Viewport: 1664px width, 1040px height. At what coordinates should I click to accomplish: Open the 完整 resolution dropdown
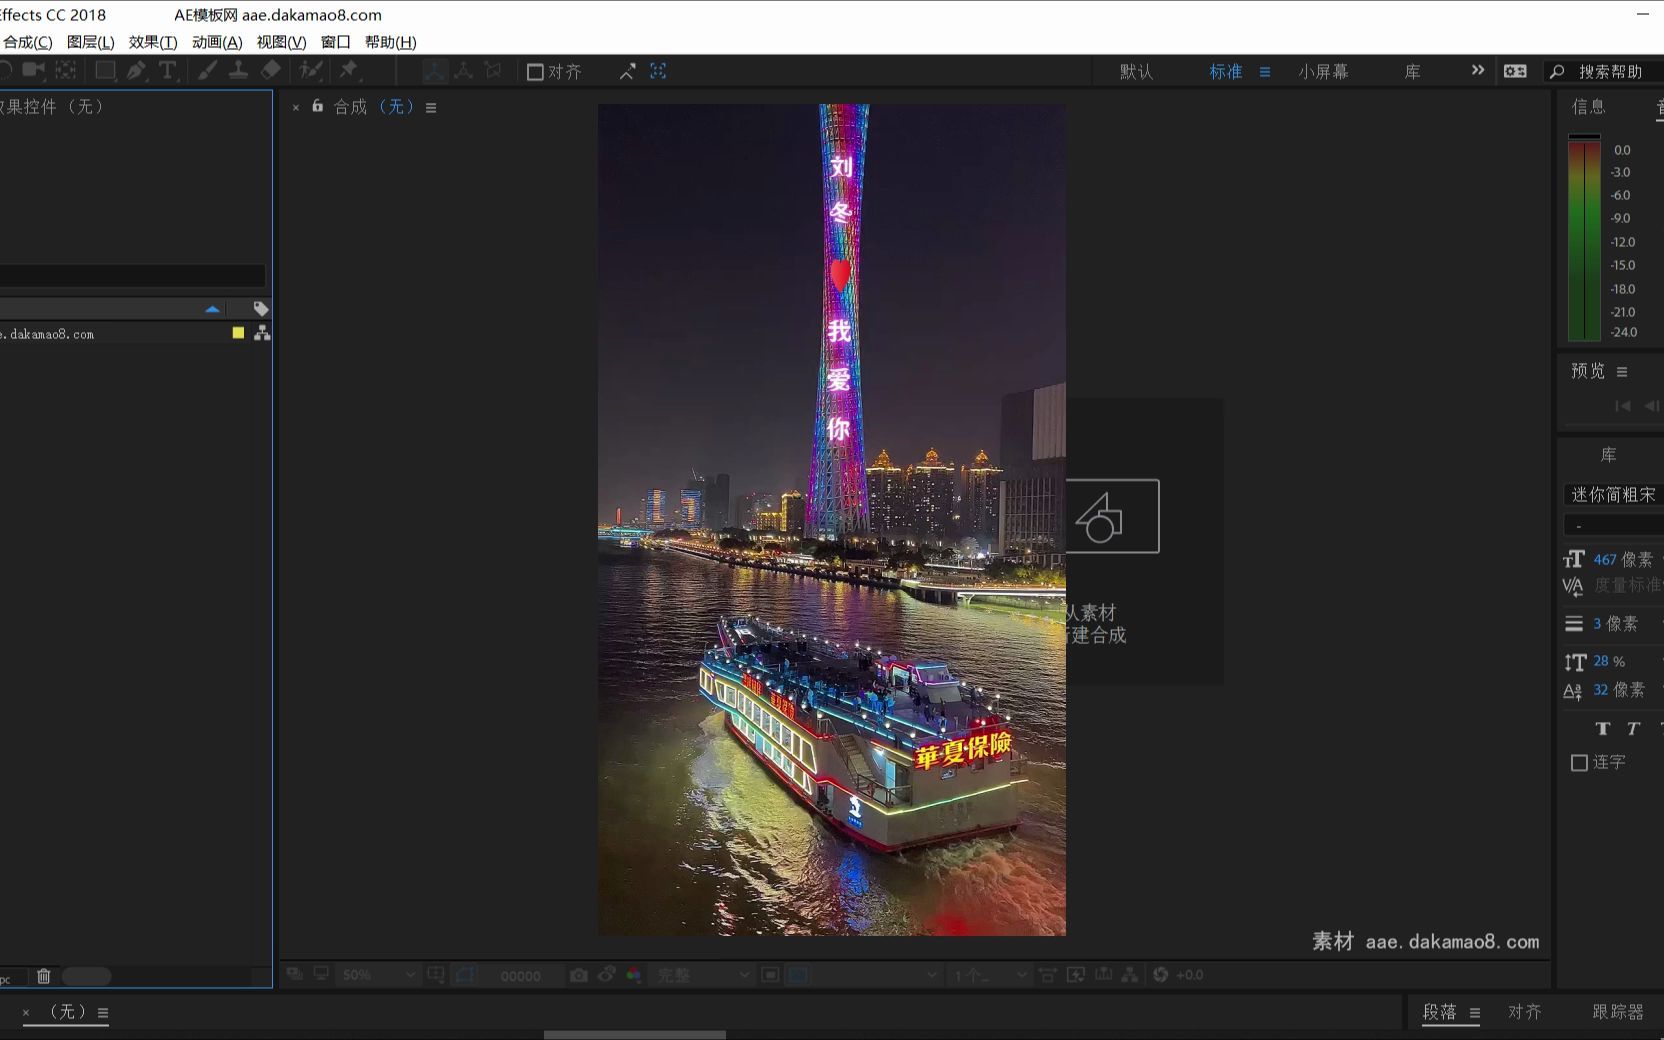(702, 975)
